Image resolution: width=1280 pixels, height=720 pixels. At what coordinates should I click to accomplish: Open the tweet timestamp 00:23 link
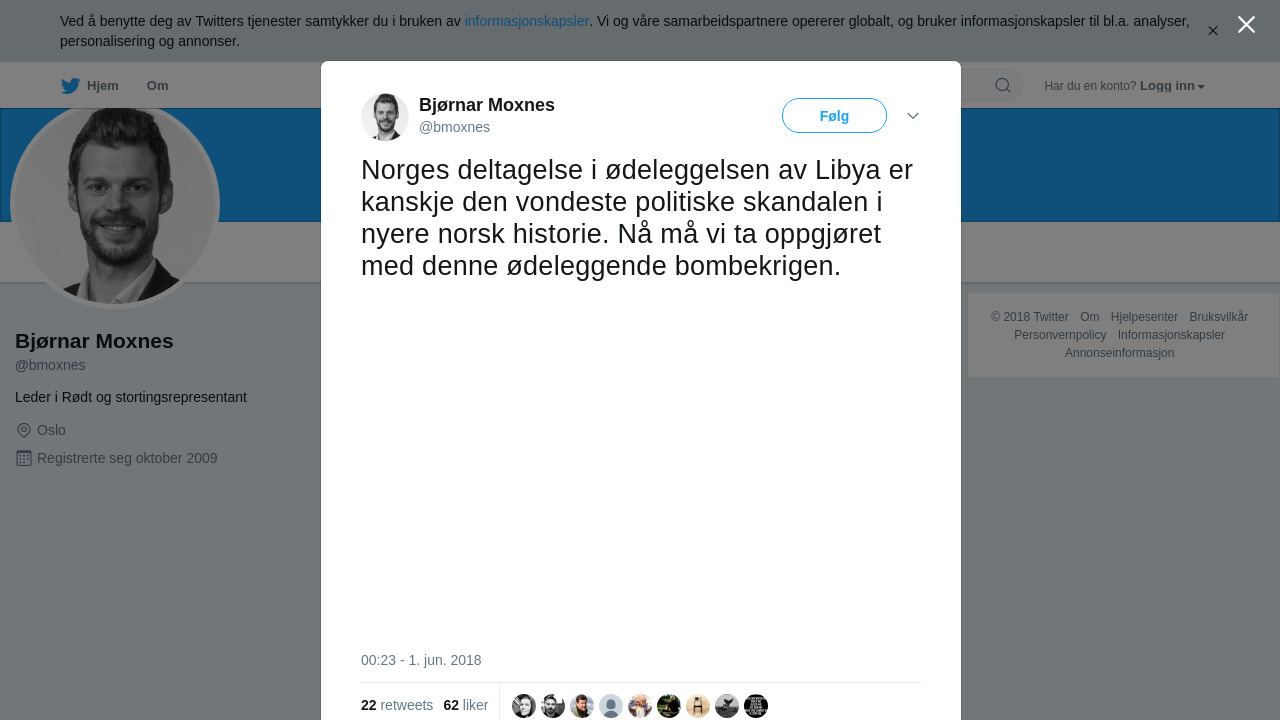[x=421, y=660]
